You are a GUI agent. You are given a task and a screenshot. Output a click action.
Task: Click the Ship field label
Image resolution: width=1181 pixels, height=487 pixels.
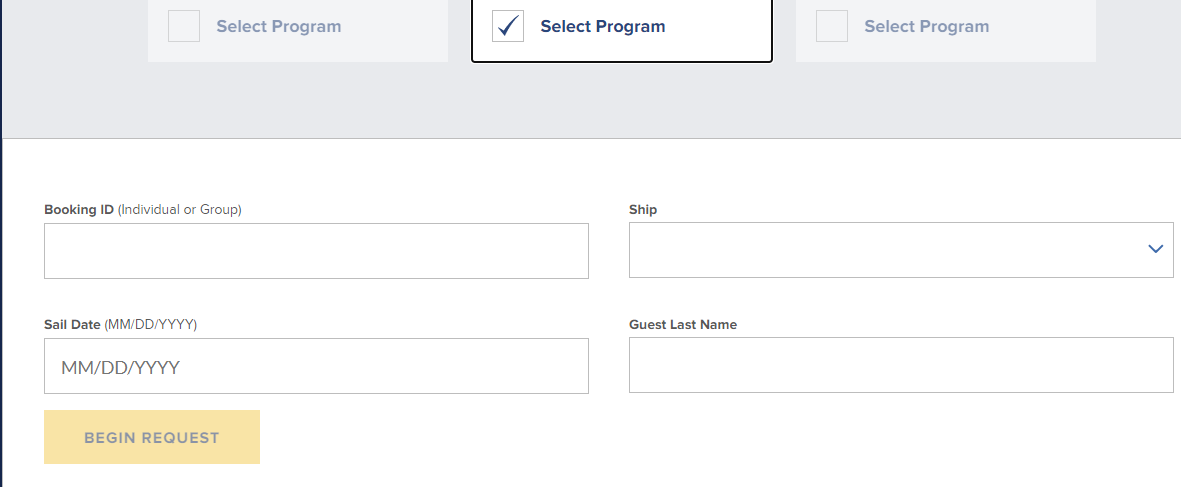[x=642, y=210]
